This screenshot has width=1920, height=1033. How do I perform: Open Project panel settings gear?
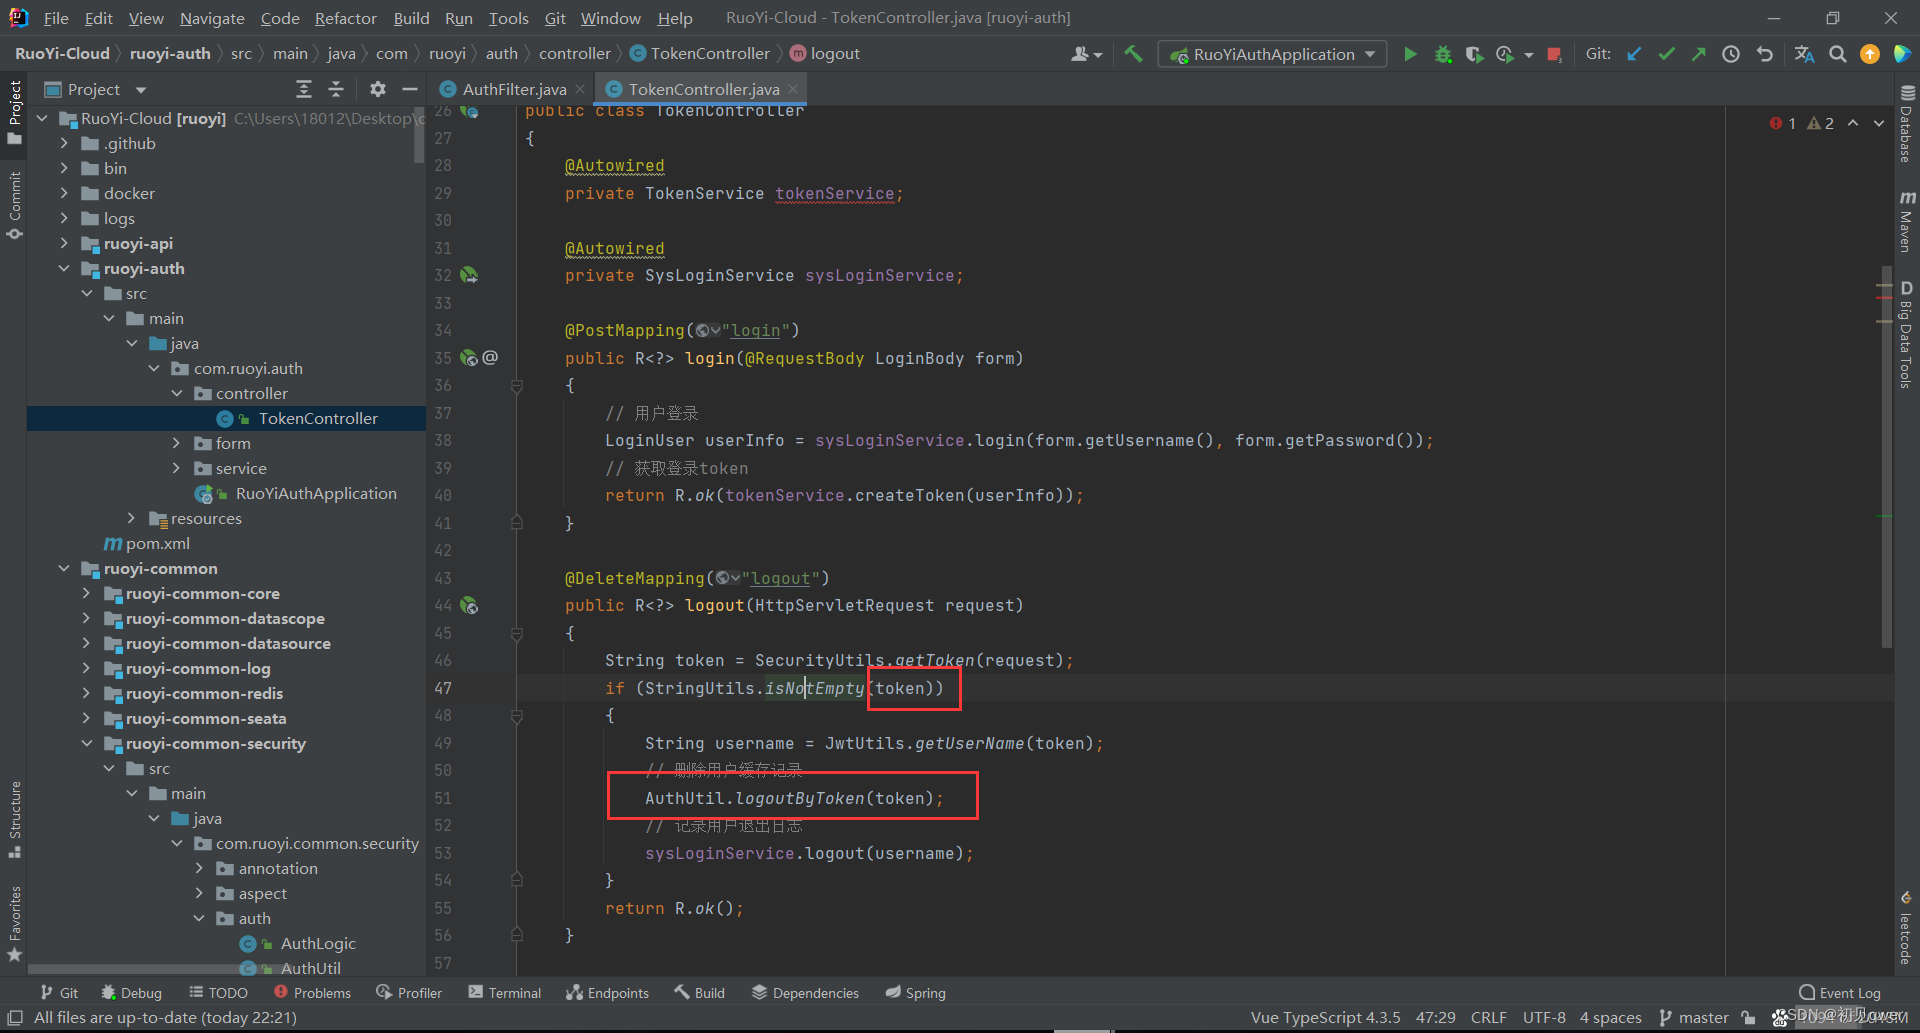[x=377, y=89]
